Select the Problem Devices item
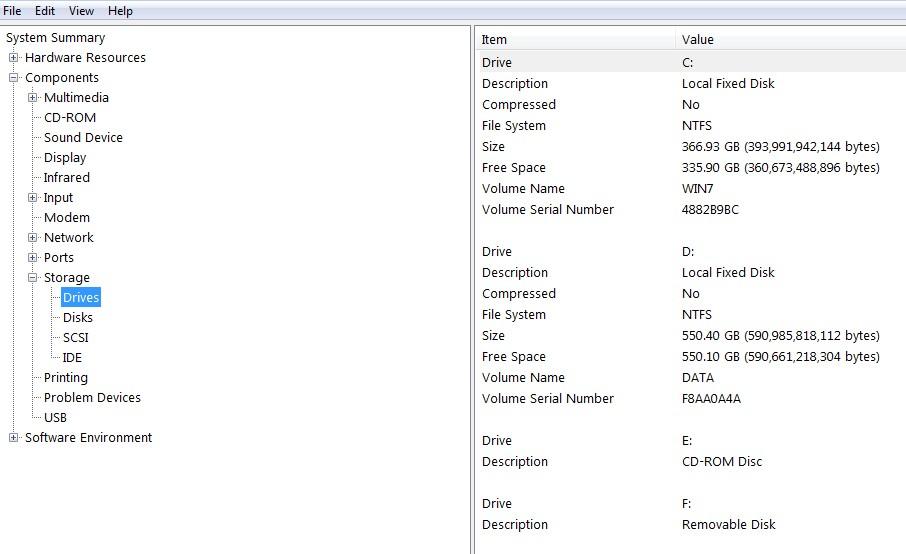This screenshot has width=906, height=554. (92, 398)
